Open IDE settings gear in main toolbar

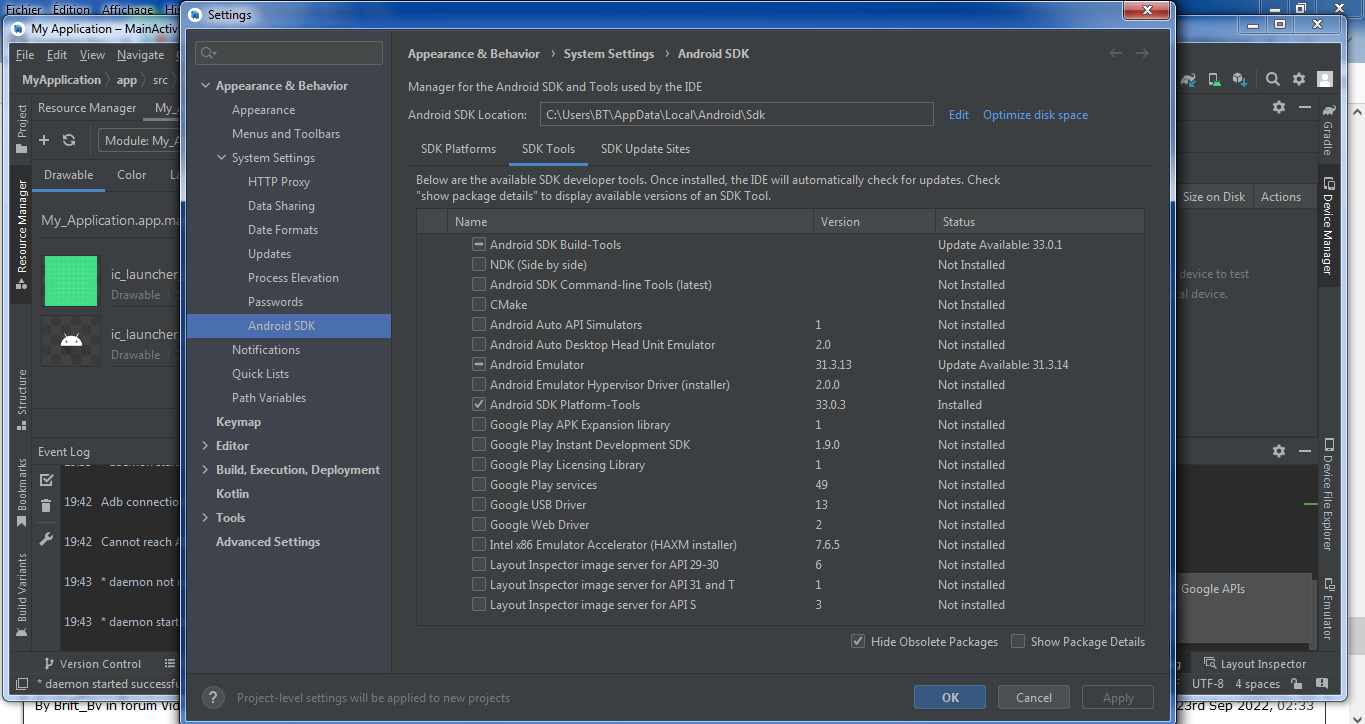tap(1299, 79)
